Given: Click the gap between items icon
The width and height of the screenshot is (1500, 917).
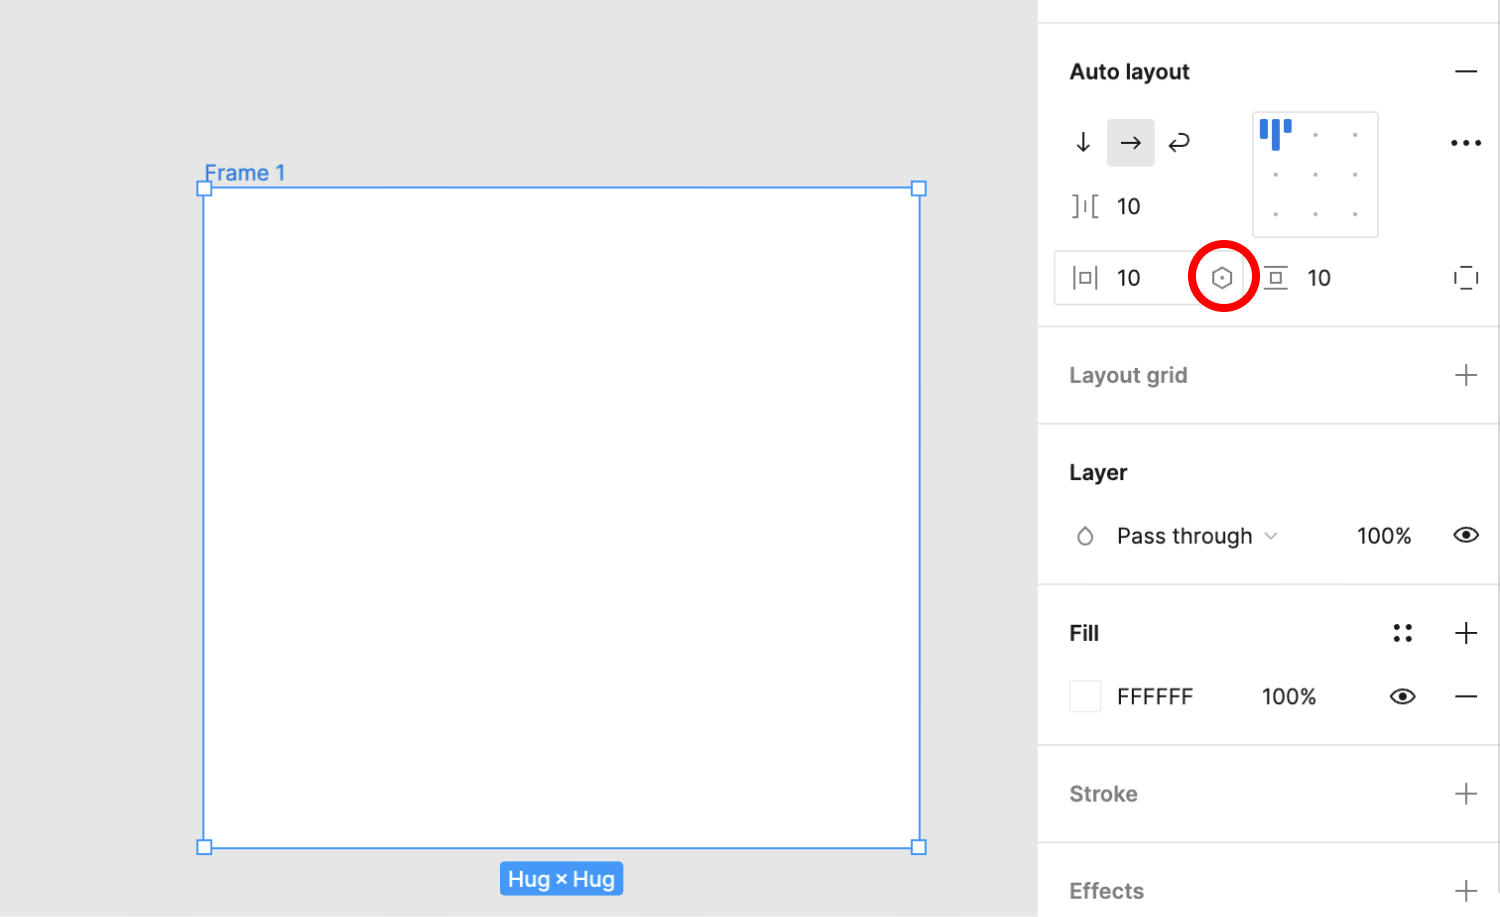Looking at the screenshot, I should pos(1085,206).
